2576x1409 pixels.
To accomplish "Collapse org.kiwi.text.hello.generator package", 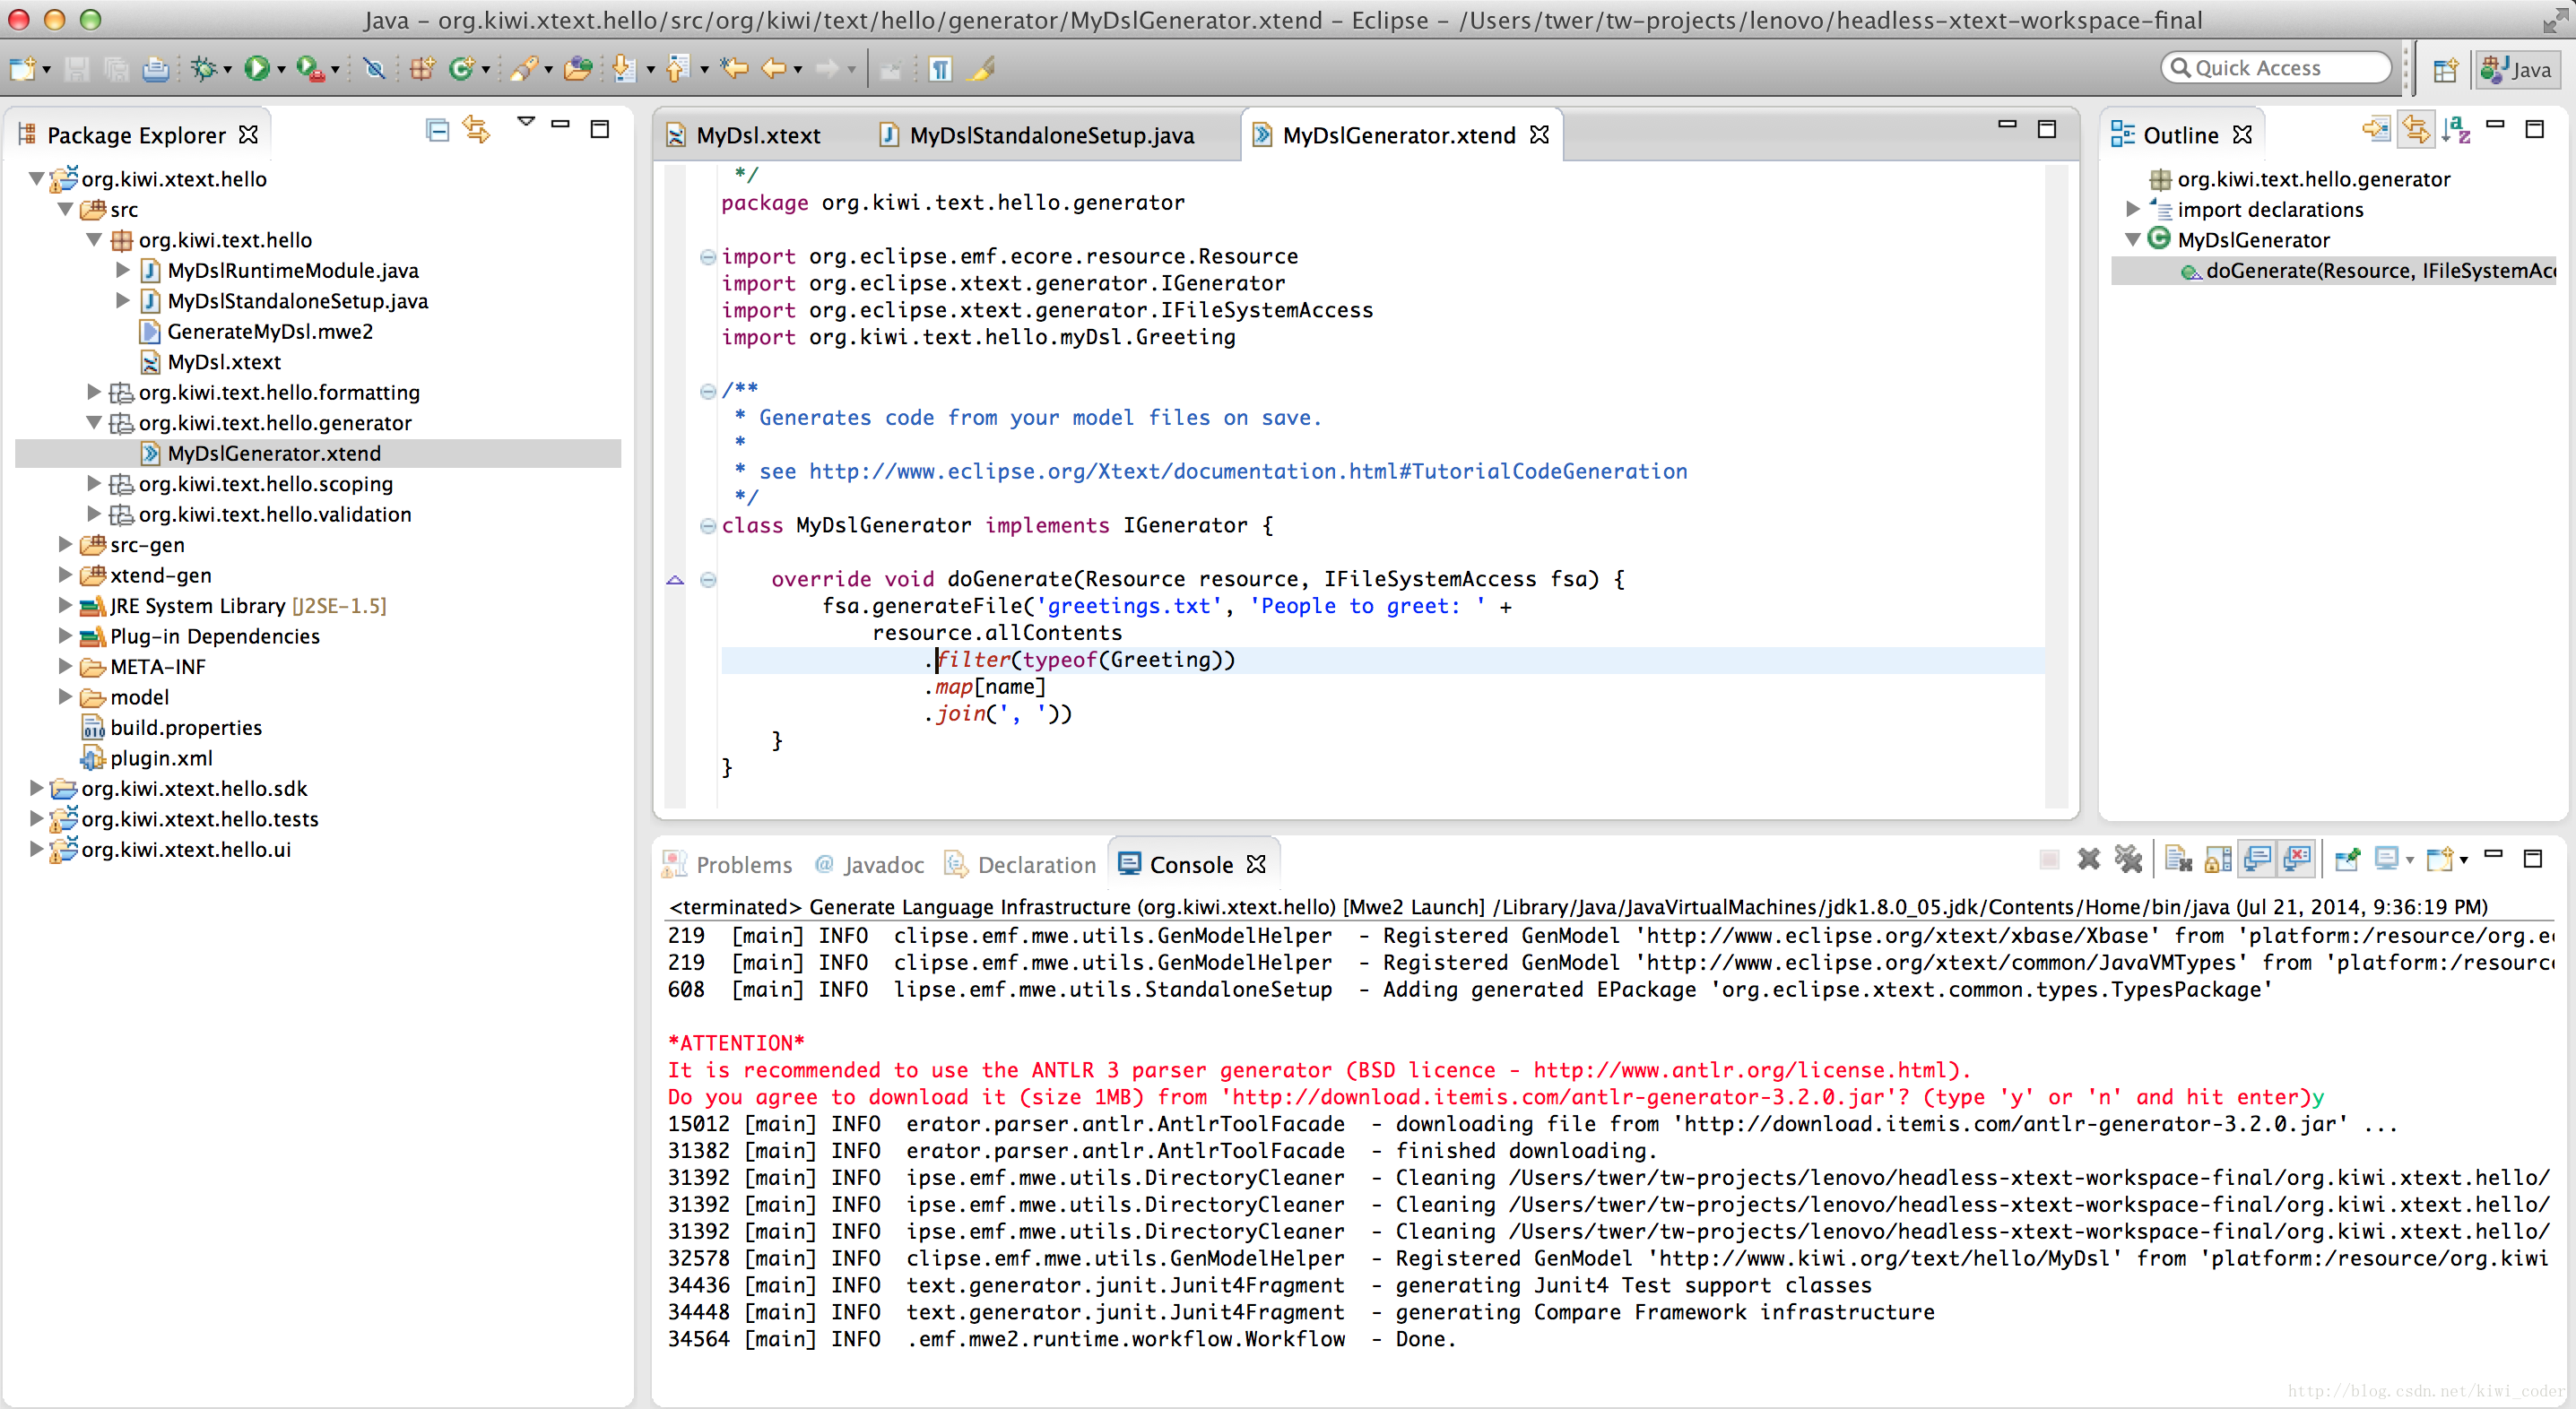I will coord(94,423).
